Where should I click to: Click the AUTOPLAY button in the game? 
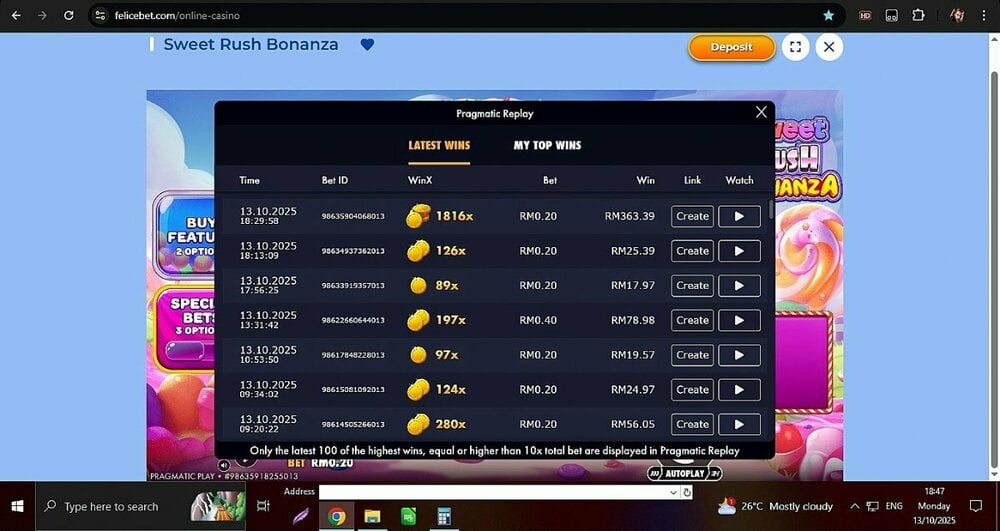(x=685, y=473)
